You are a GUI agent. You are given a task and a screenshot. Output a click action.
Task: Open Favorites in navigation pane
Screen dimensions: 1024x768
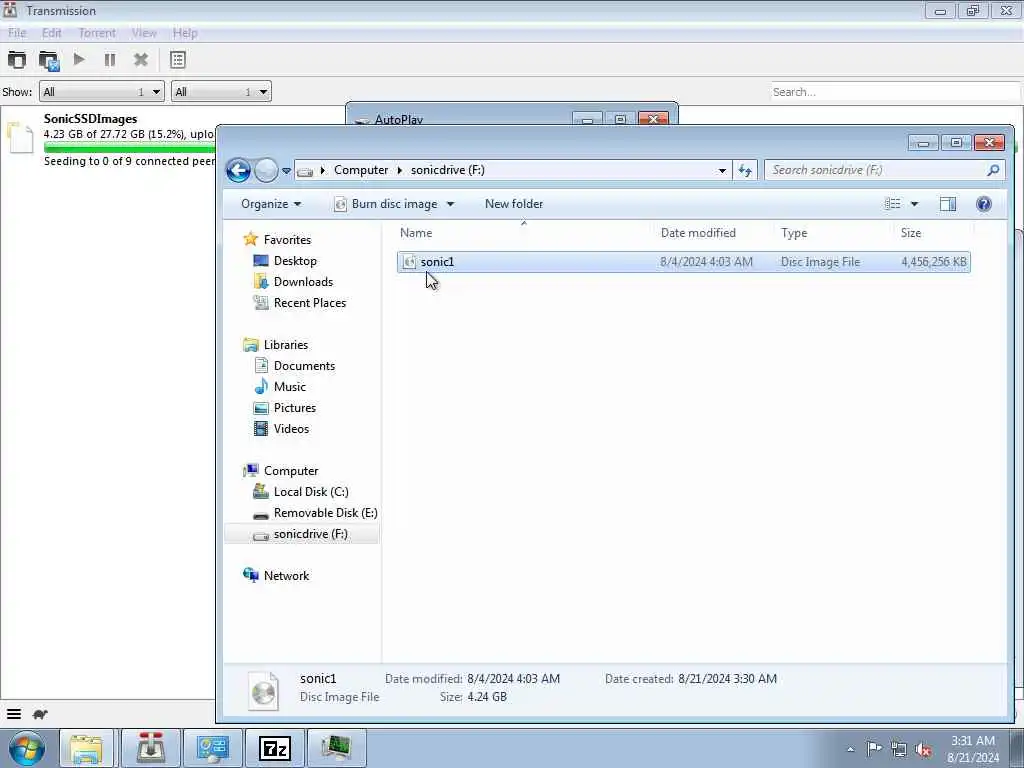click(287, 240)
